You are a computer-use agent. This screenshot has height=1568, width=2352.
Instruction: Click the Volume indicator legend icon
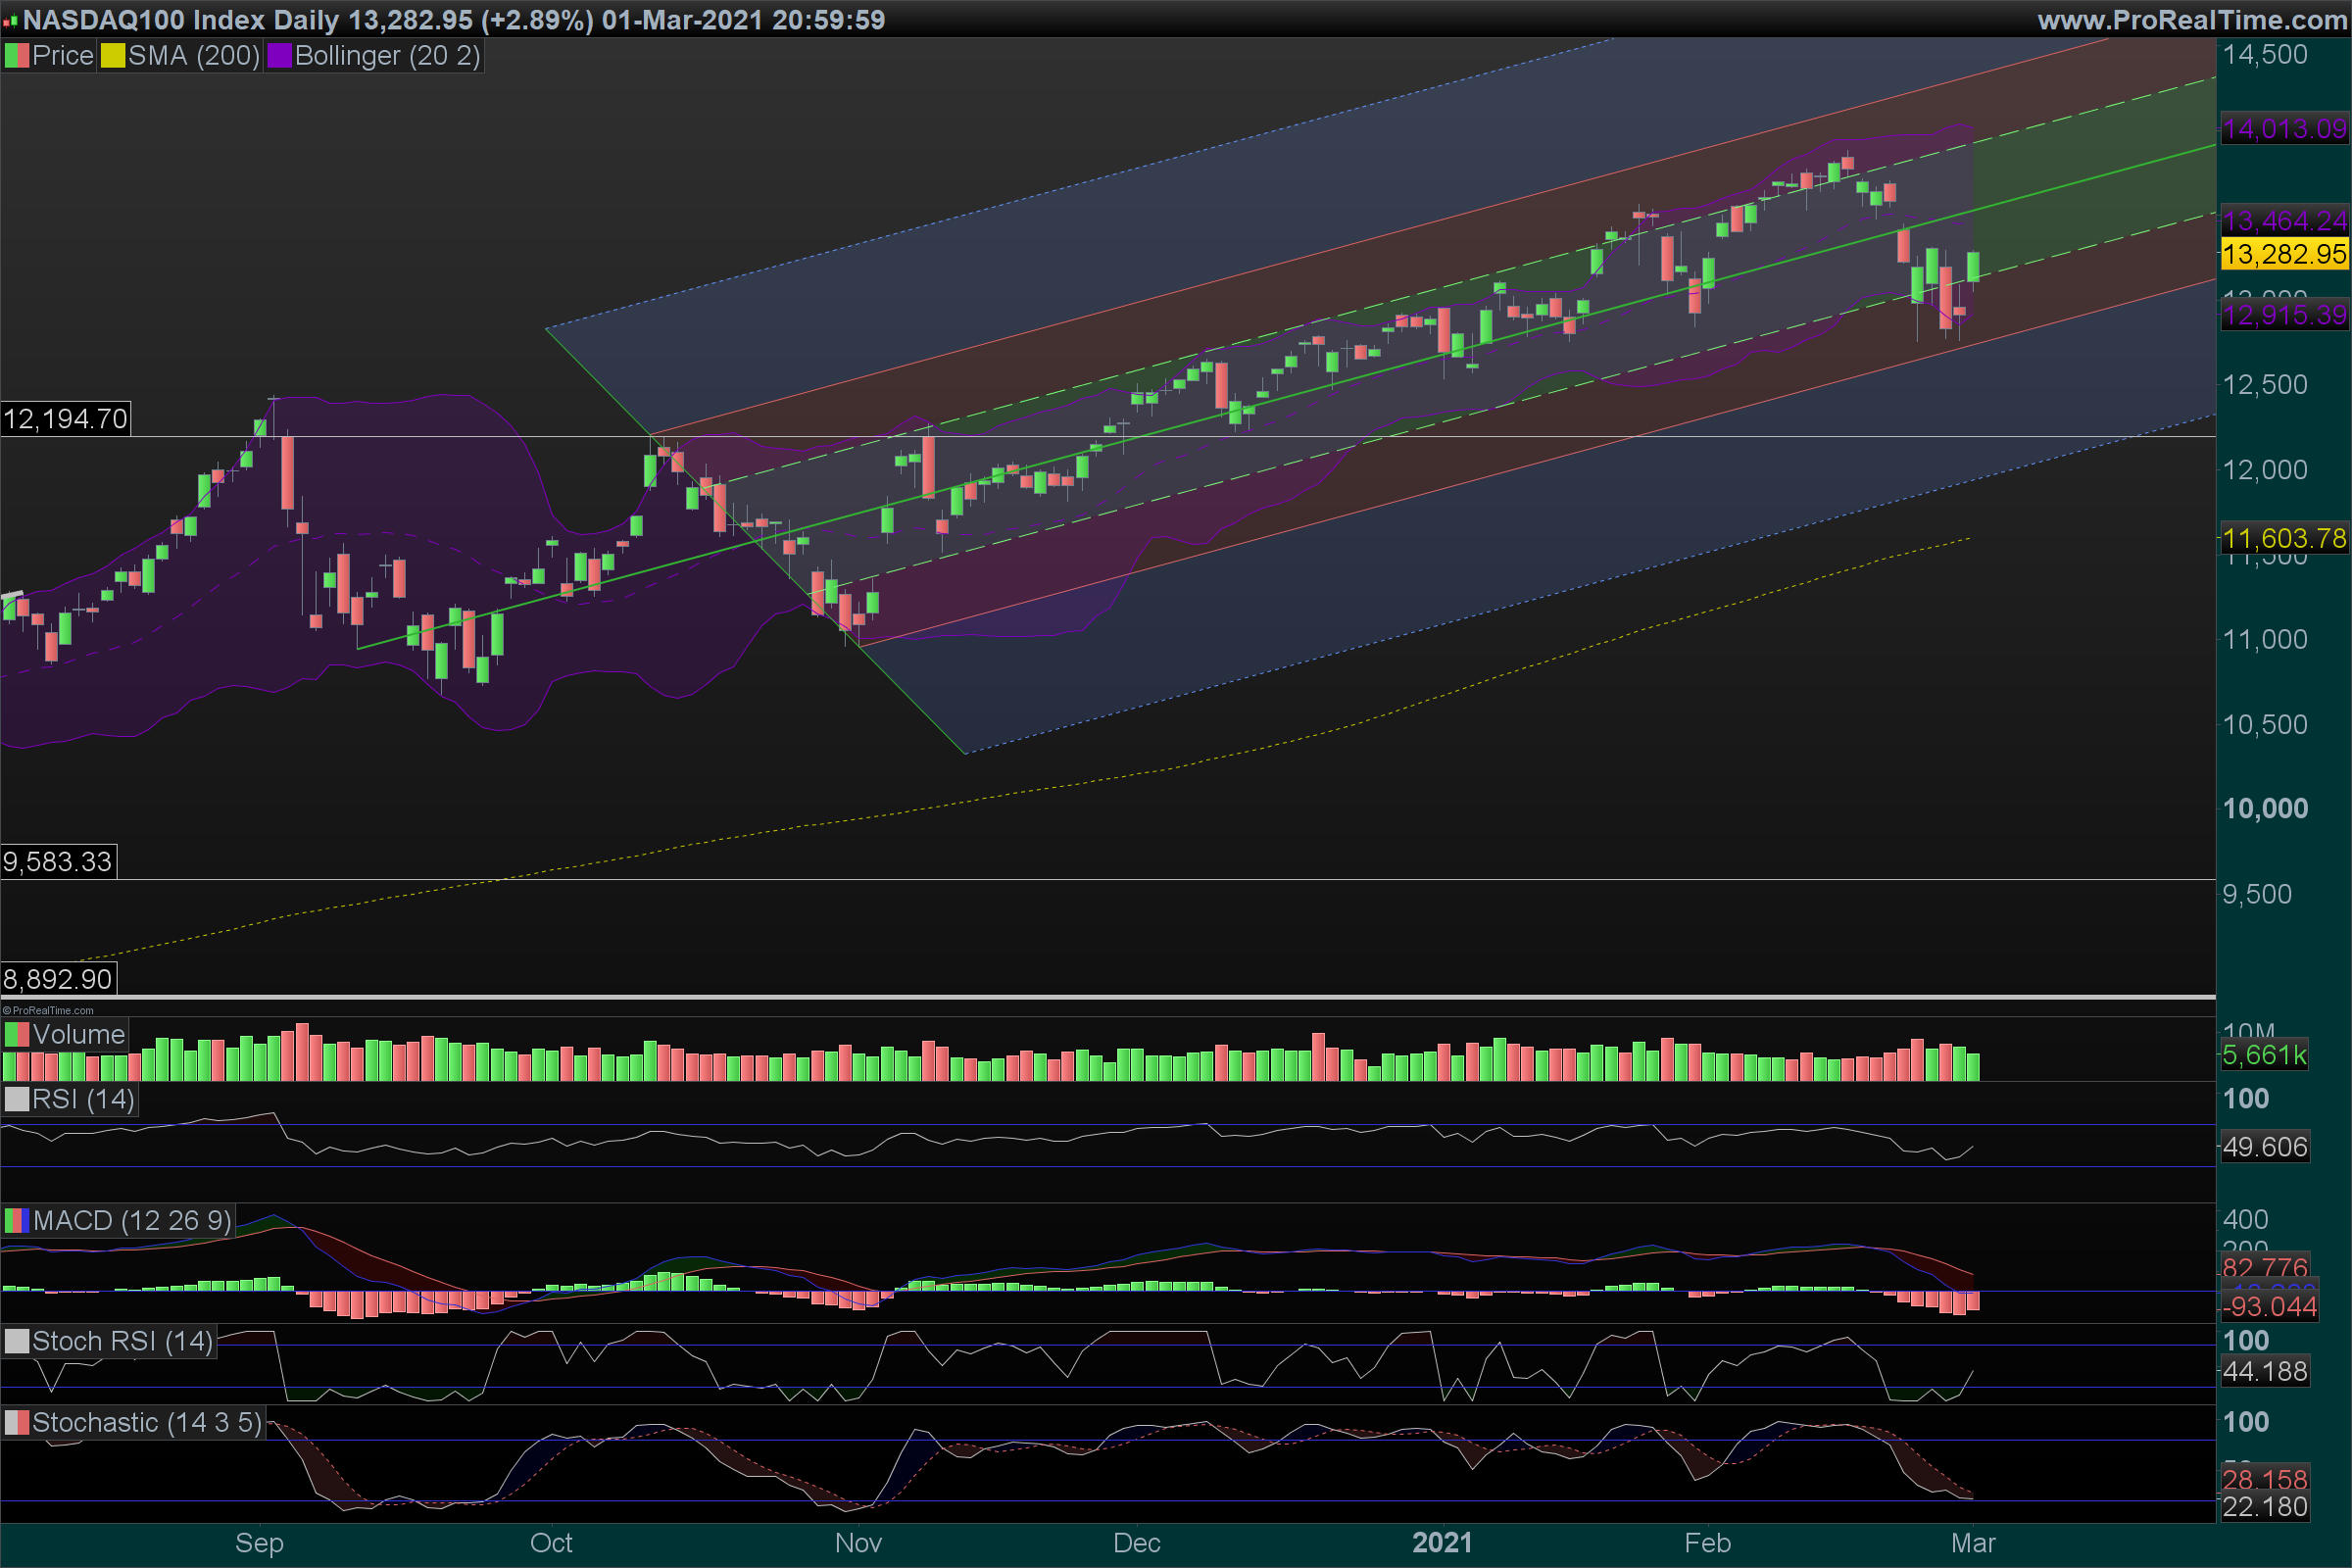coord(17,1035)
